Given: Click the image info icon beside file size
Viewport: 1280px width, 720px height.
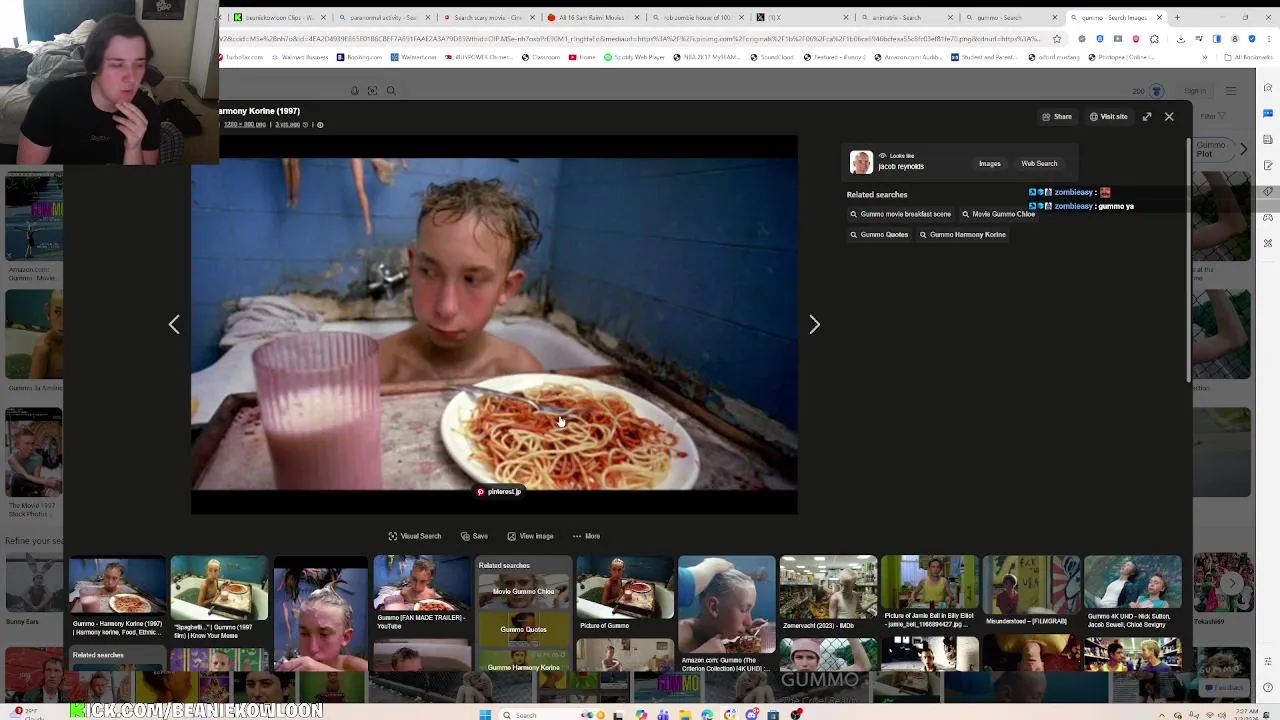Looking at the screenshot, I should pos(320,125).
